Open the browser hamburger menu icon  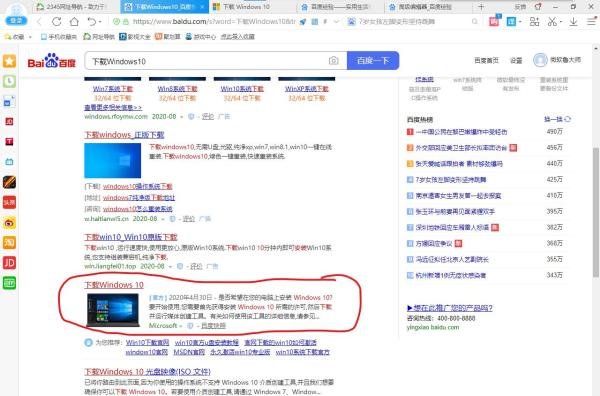tap(592, 22)
